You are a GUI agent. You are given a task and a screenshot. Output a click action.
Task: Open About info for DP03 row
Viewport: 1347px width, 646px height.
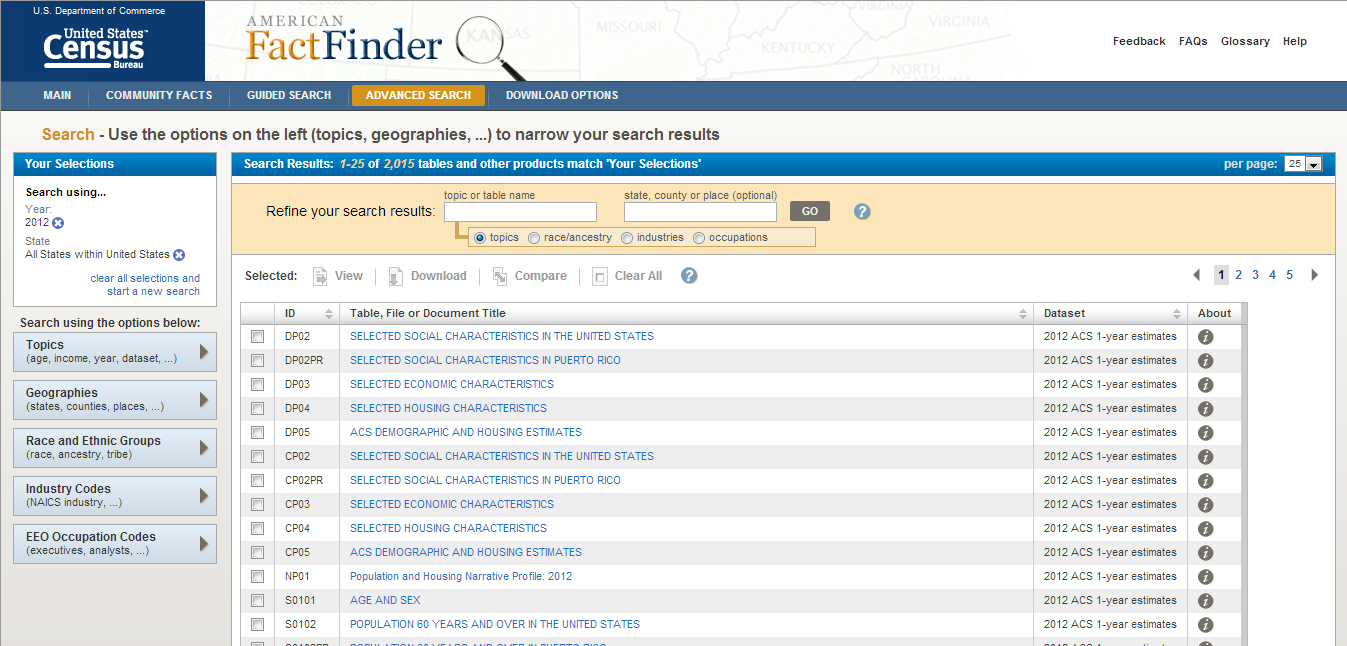coord(1205,385)
